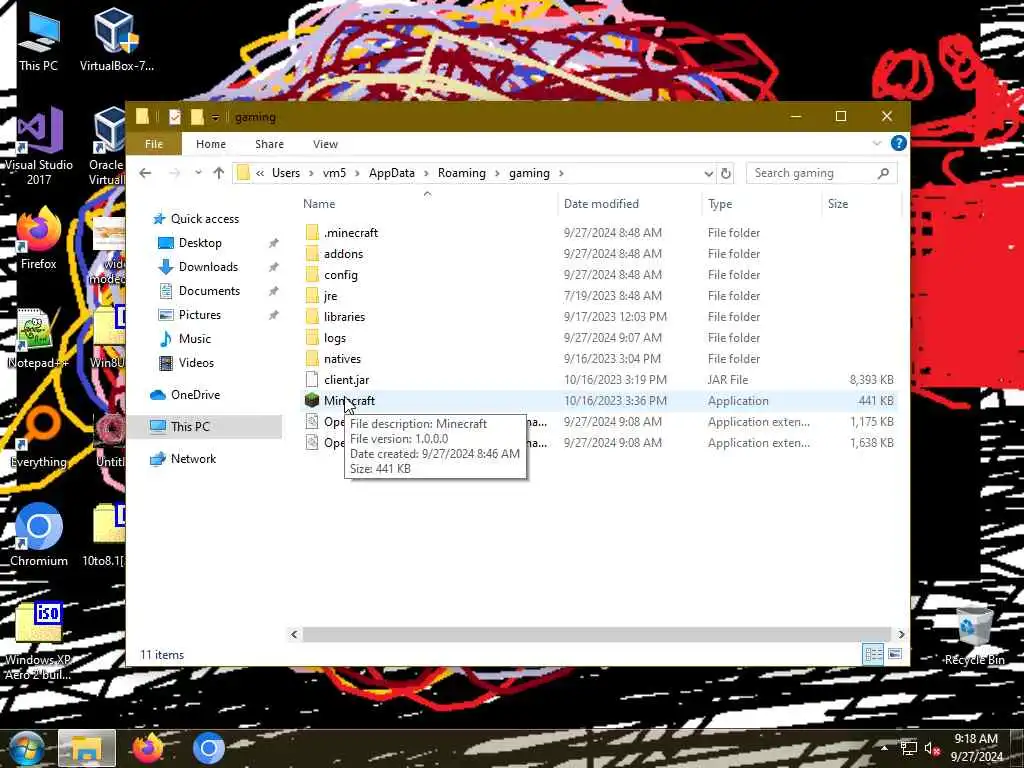
Task: Switch to large icons view in status bar
Action: coord(895,654)
